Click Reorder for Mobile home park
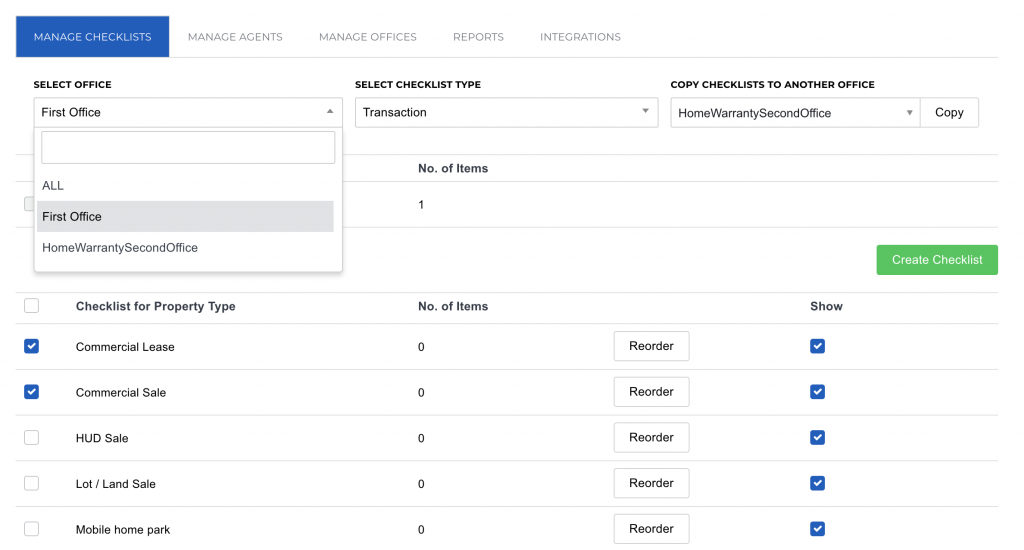1024x550 pixels. [651, 529]
